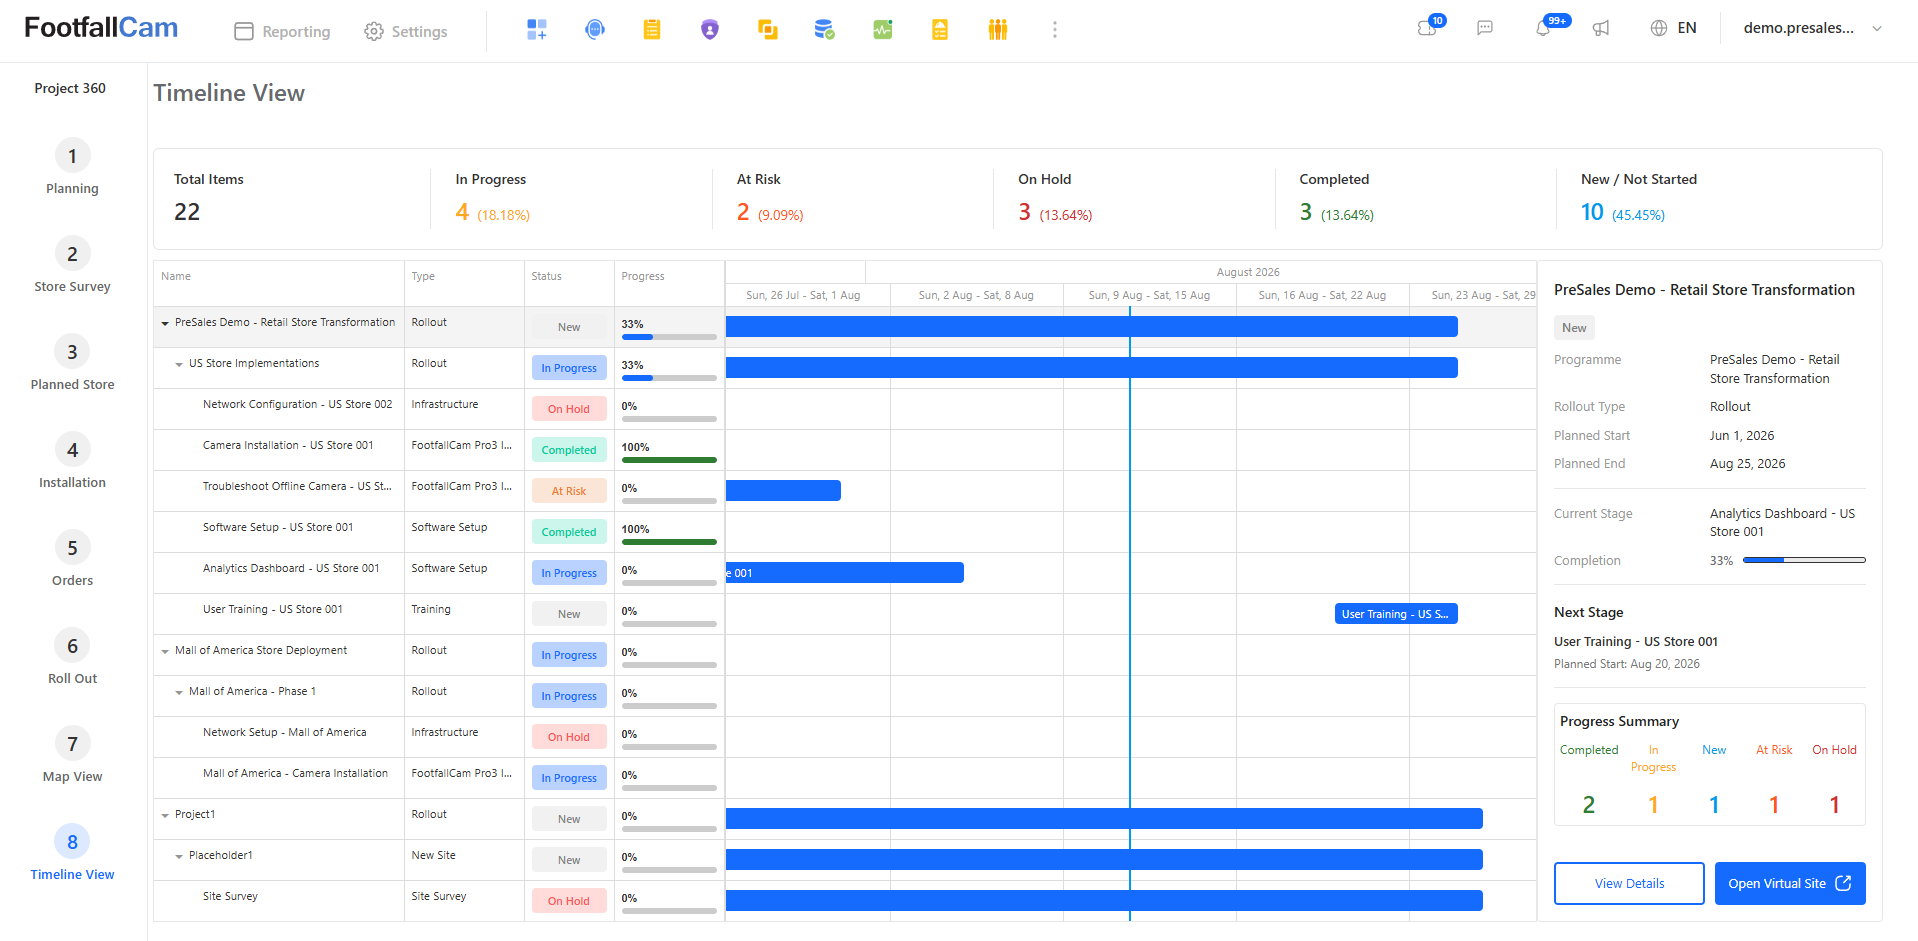1918x941 pixels.
Task: Select the Analytics Dashboard timeline bar
Action: [x=845, y=572]
